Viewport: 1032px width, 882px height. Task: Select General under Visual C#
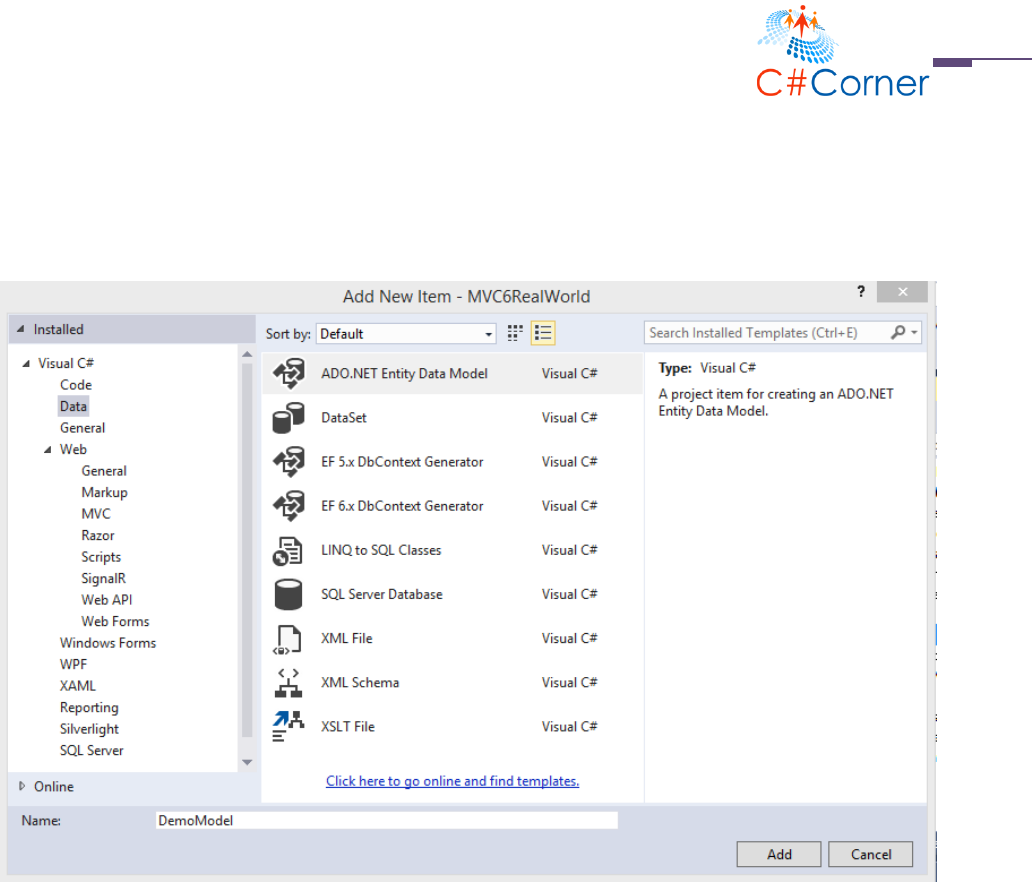click(x=82, y=428)
